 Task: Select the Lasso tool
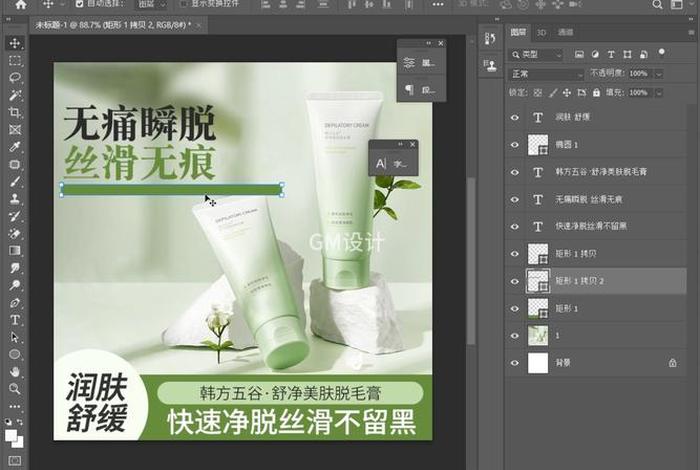[15, 78]
